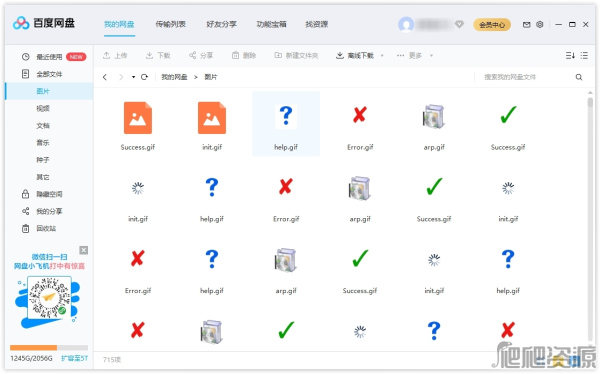This screenshot has width=600, height=374.
Task: Select the 其它 category in sidebar
Action: tap(43, 177)
